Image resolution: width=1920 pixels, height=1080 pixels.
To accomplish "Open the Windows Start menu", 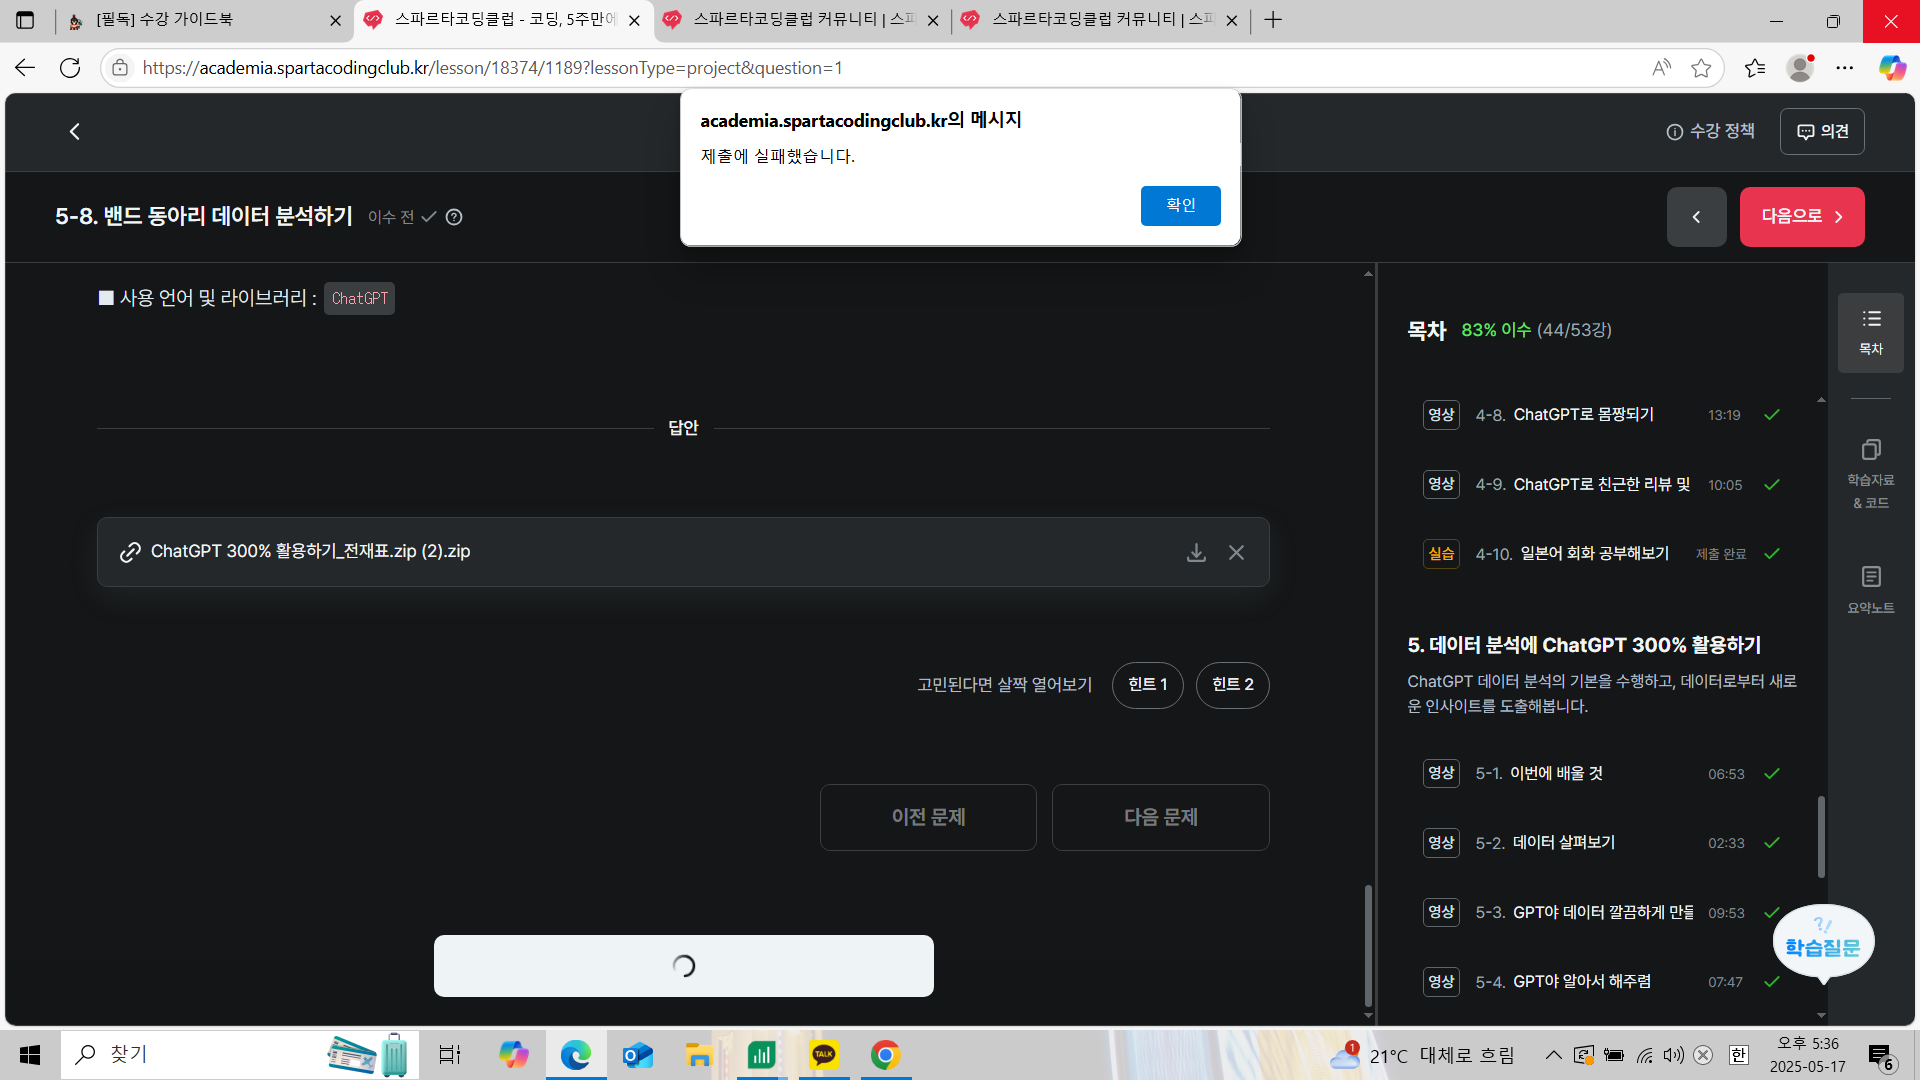I will click(x=30, y=1055).
